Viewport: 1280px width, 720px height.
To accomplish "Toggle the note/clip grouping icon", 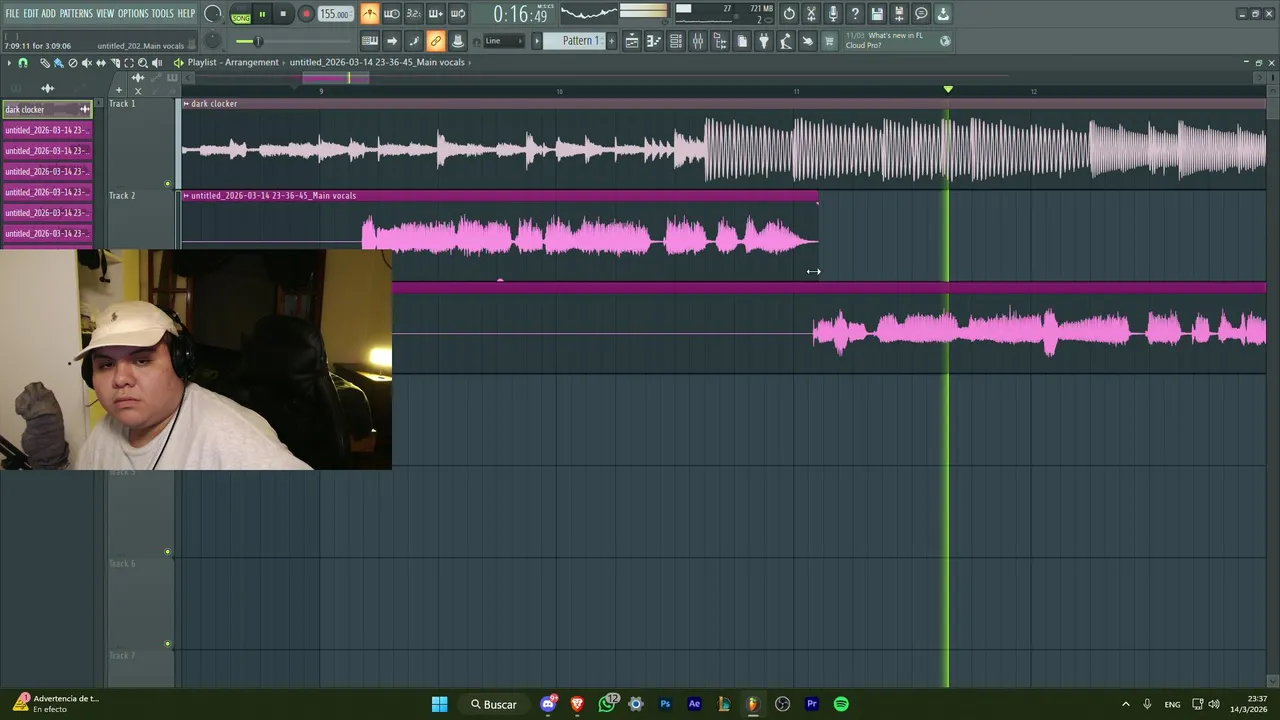I will pos(414,41).
